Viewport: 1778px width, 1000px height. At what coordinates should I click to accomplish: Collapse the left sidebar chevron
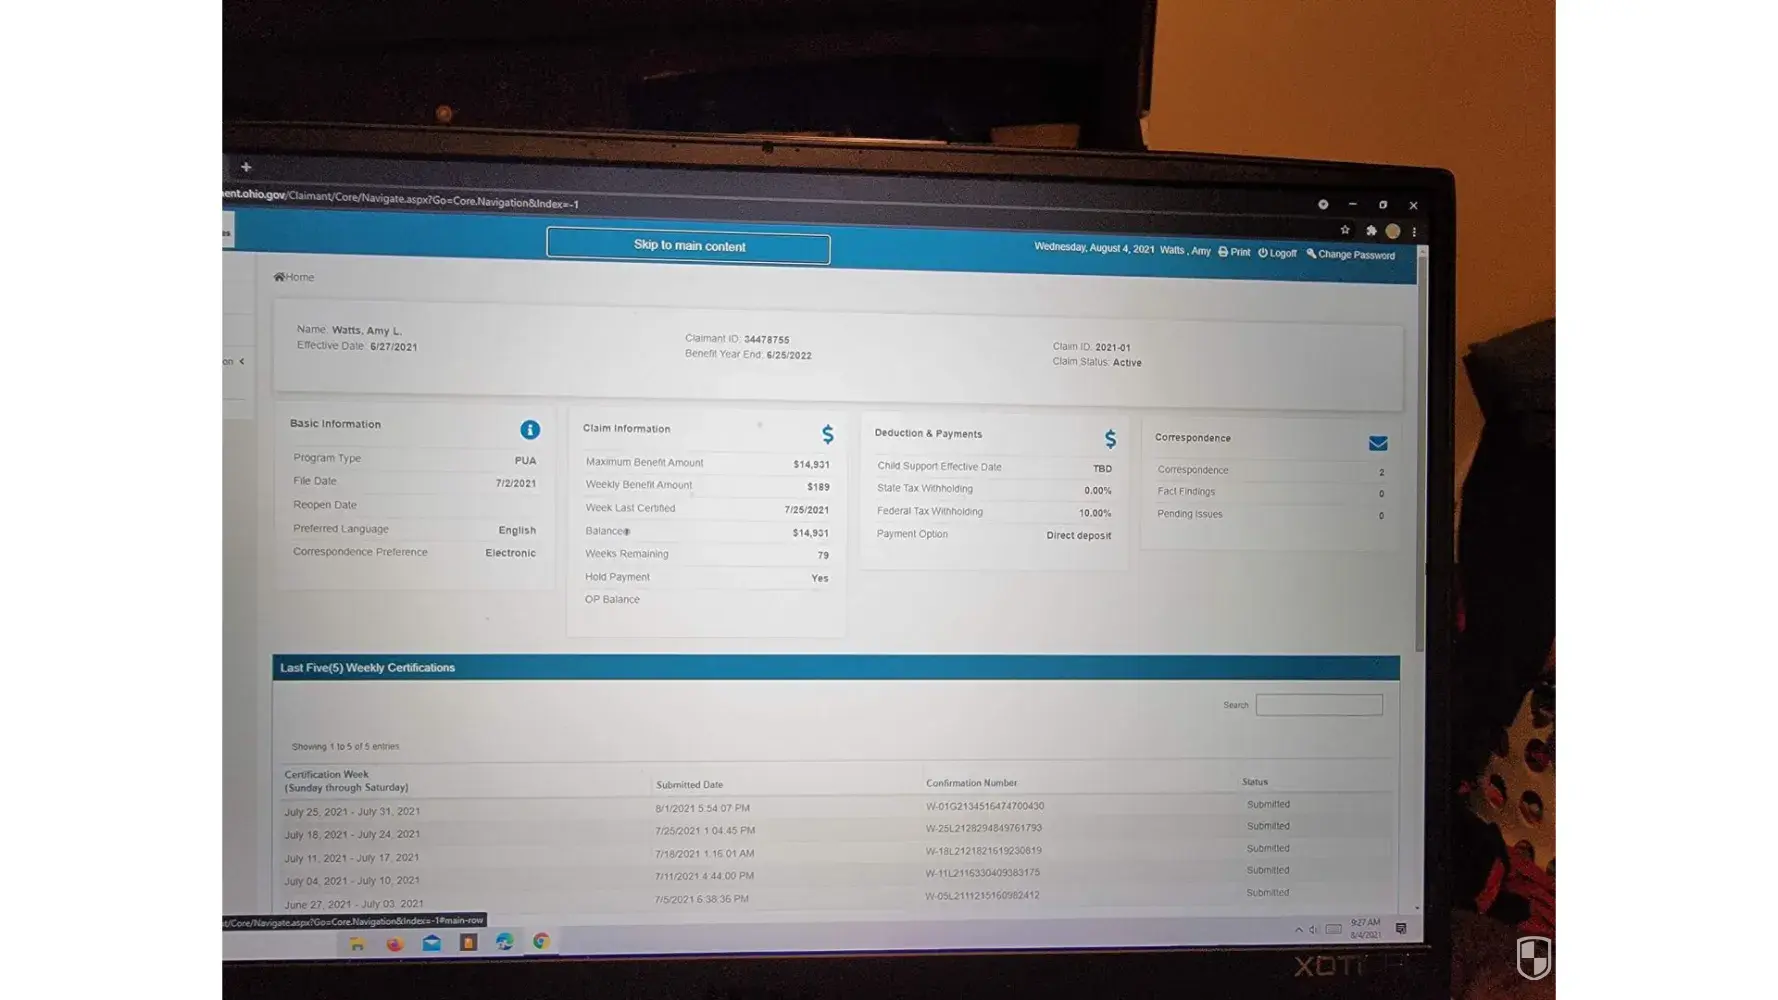[241, 361]
